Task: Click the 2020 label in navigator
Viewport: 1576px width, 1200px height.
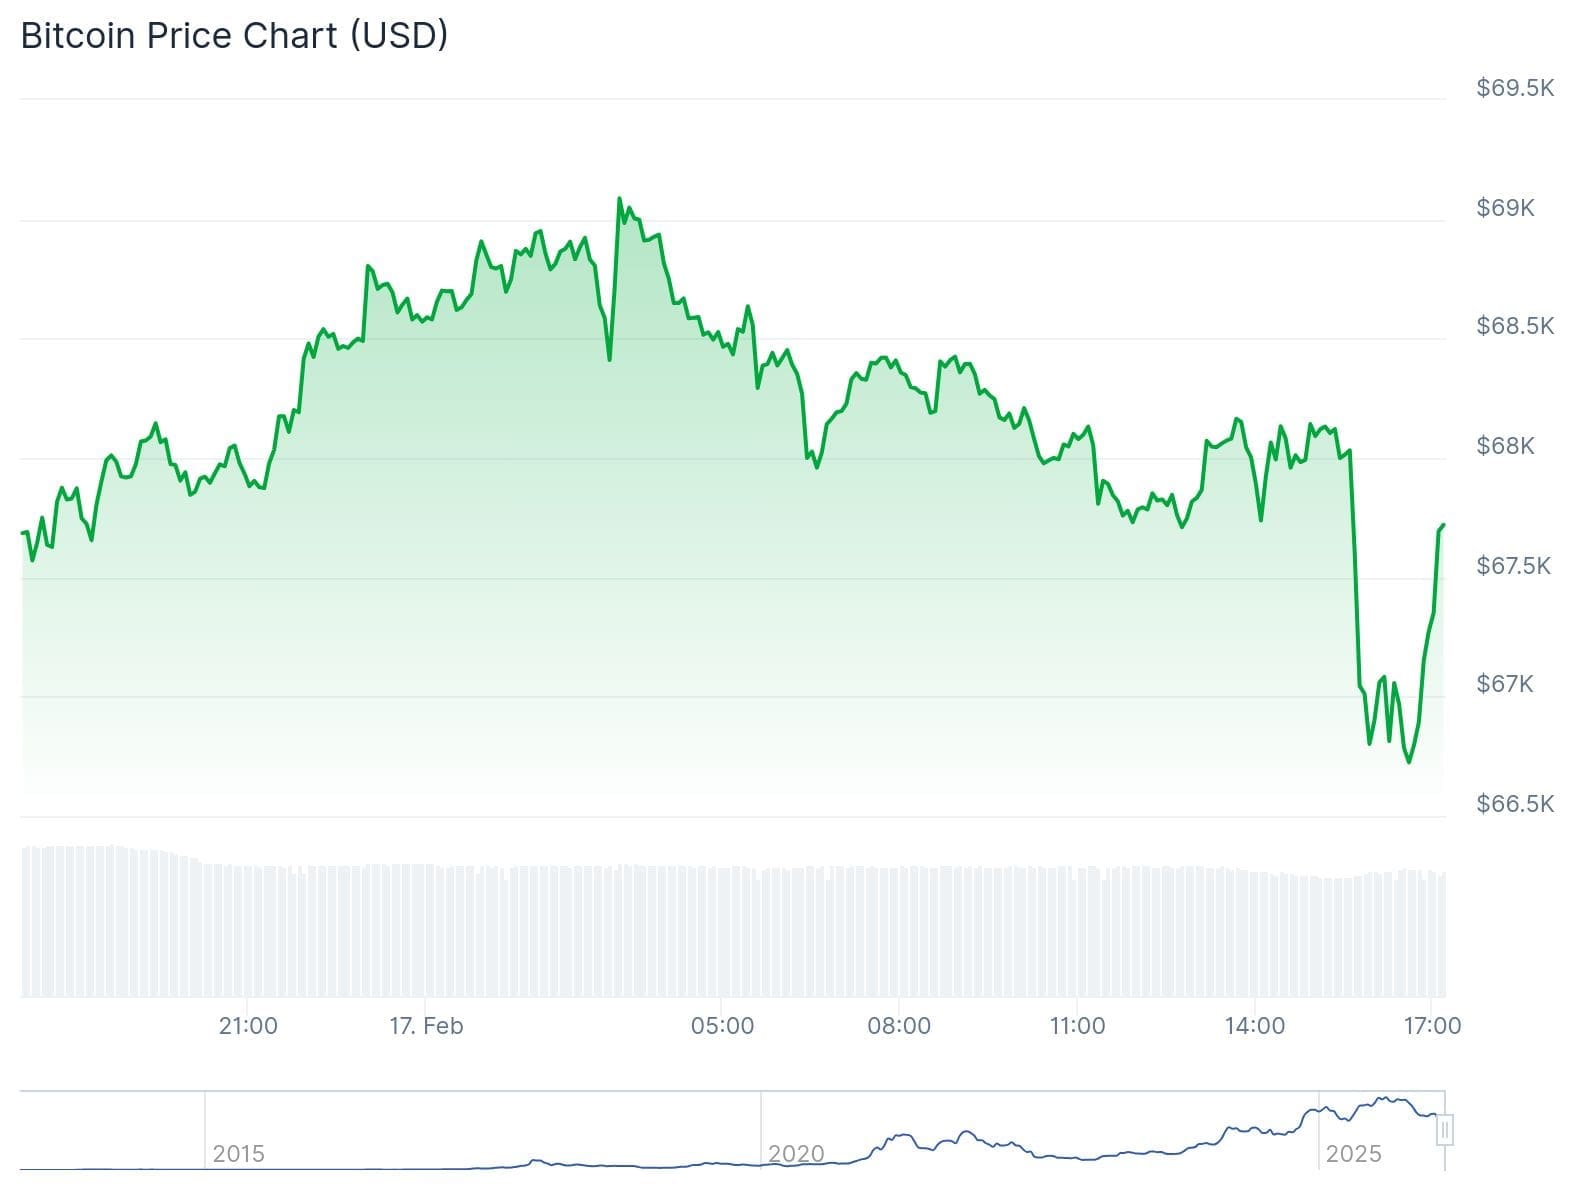Action: [x=796, y=1154]
